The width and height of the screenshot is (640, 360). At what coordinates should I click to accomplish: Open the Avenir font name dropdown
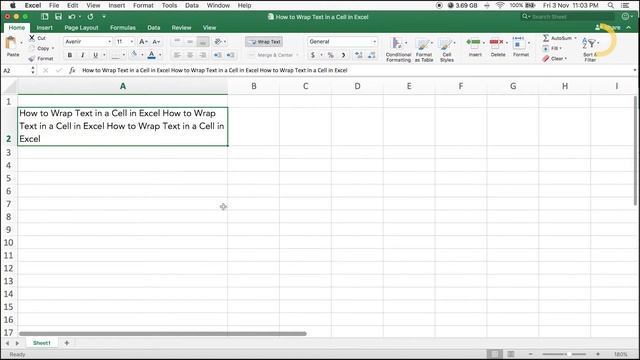[109, 42]
